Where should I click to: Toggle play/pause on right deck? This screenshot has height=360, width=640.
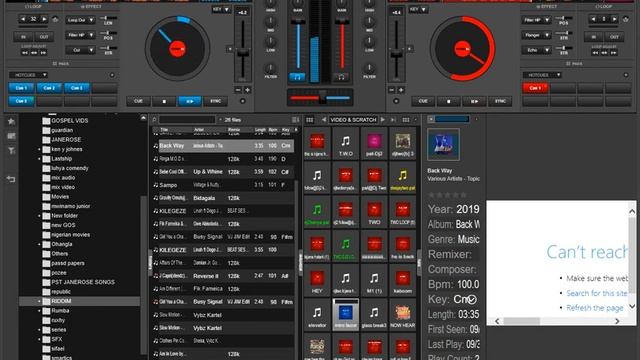point(474,101)
